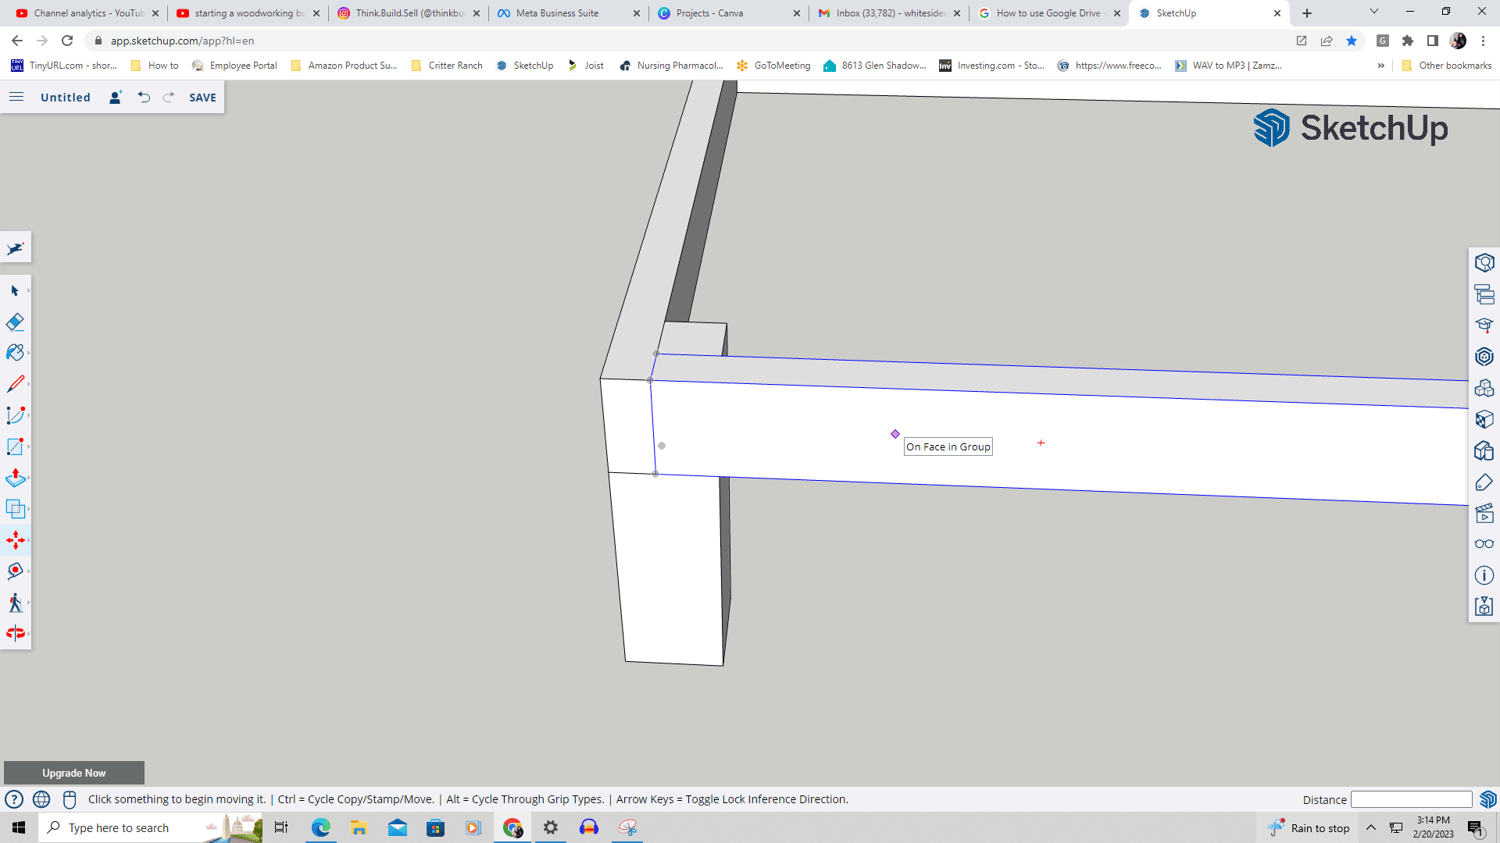The image size is (1500, 843).
Task: Select the Select arrow tool
Action: [15, 291]
